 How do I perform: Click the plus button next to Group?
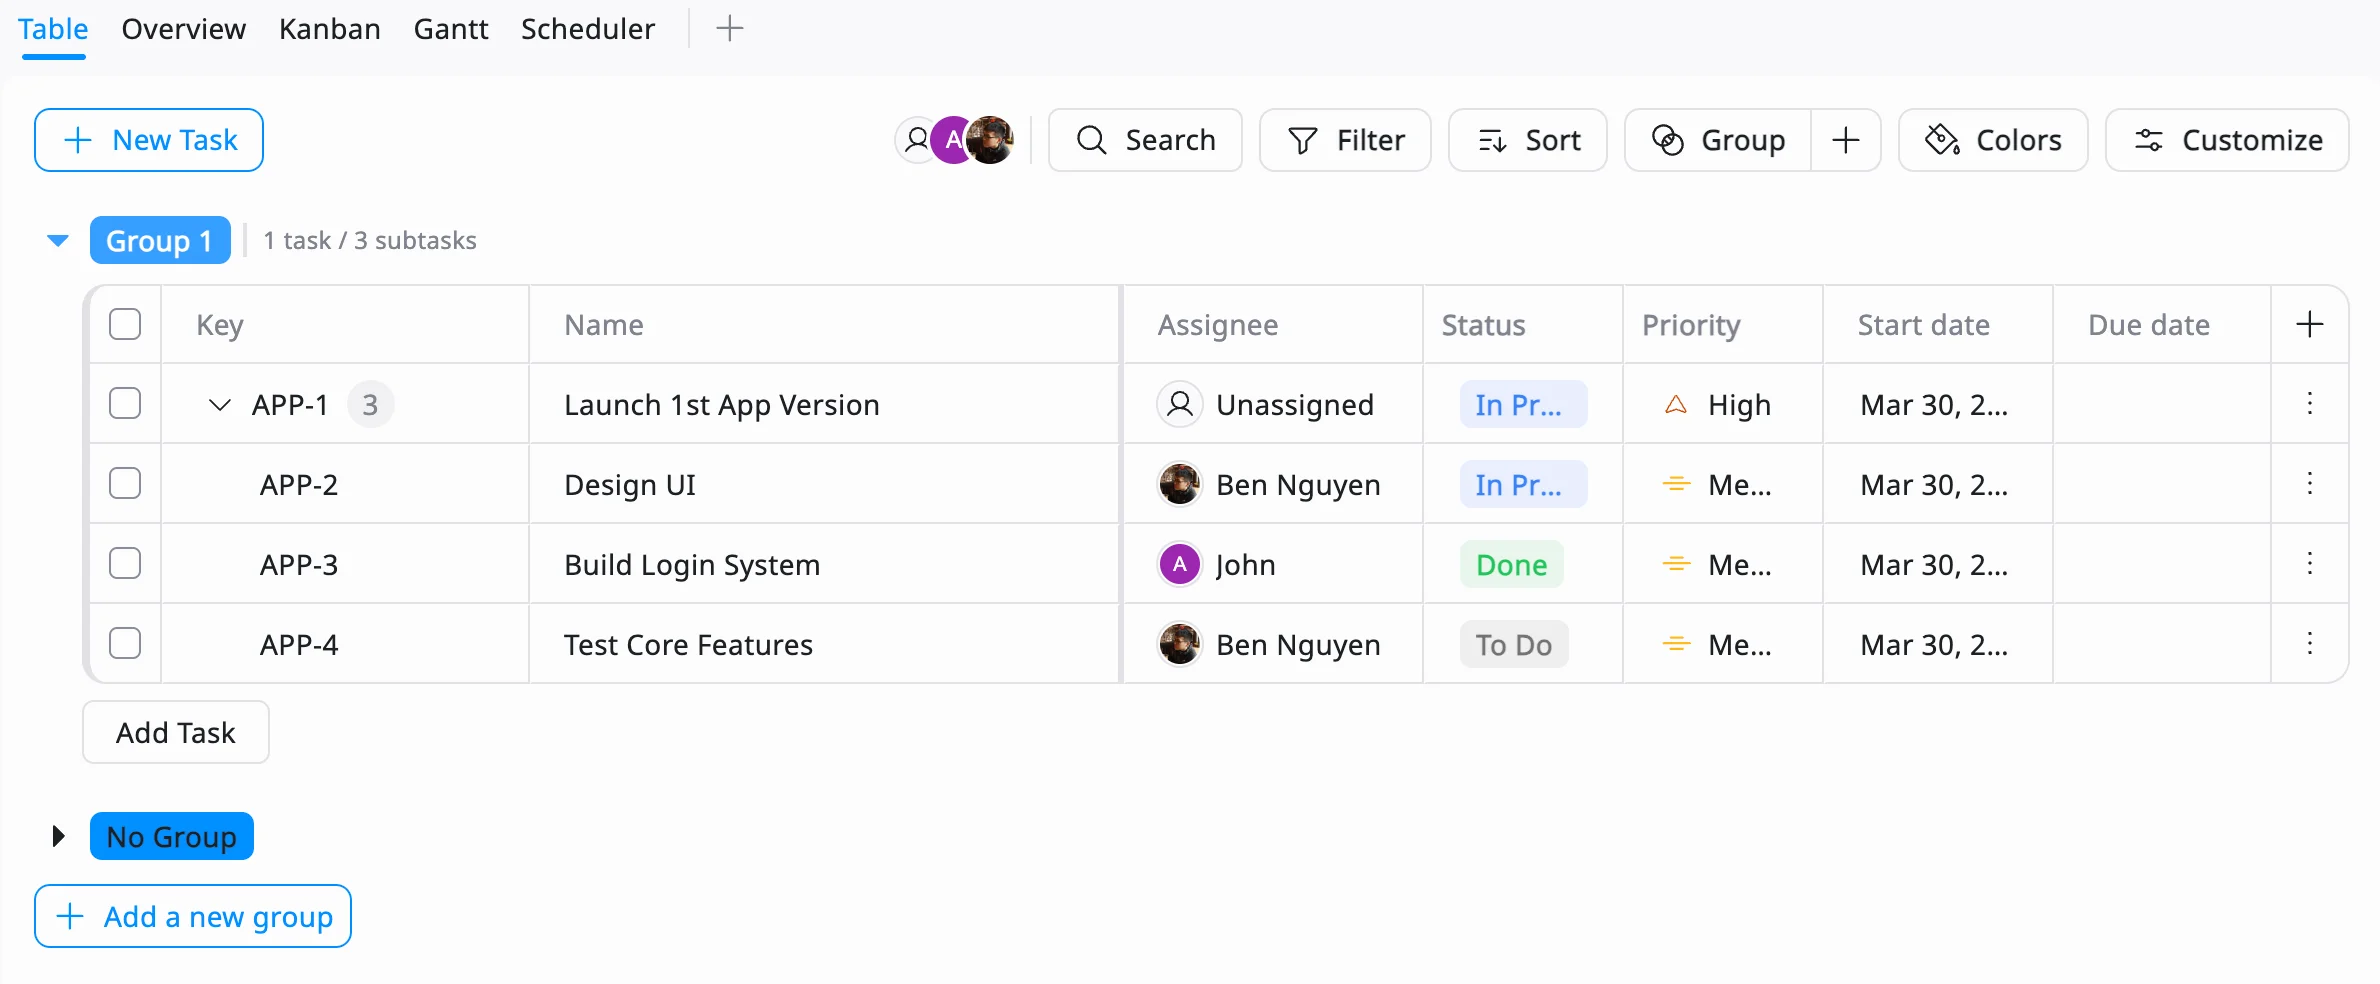1845,141
